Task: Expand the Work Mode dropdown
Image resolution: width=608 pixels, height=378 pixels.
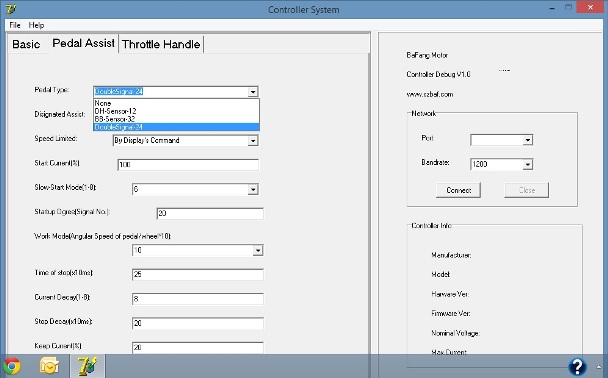Action: coord(258,250)
